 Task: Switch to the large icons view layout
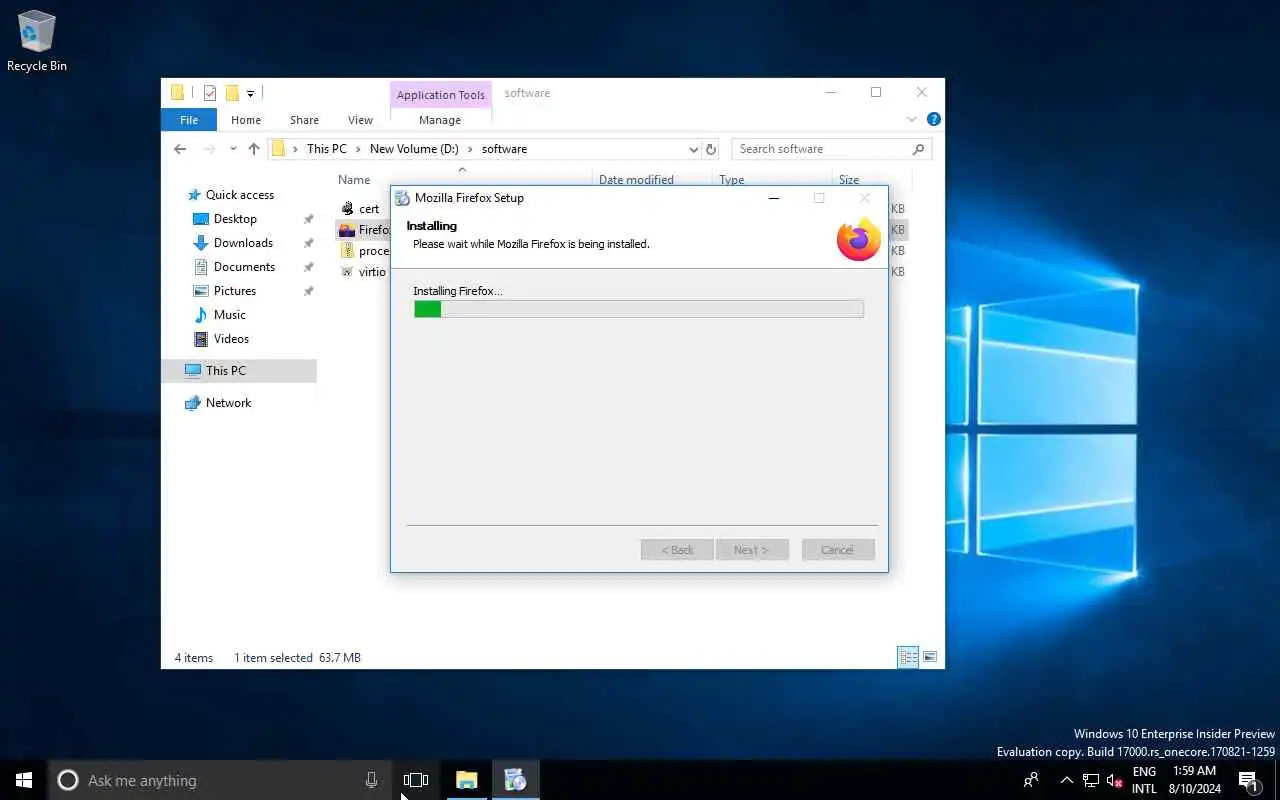[930, 657]
